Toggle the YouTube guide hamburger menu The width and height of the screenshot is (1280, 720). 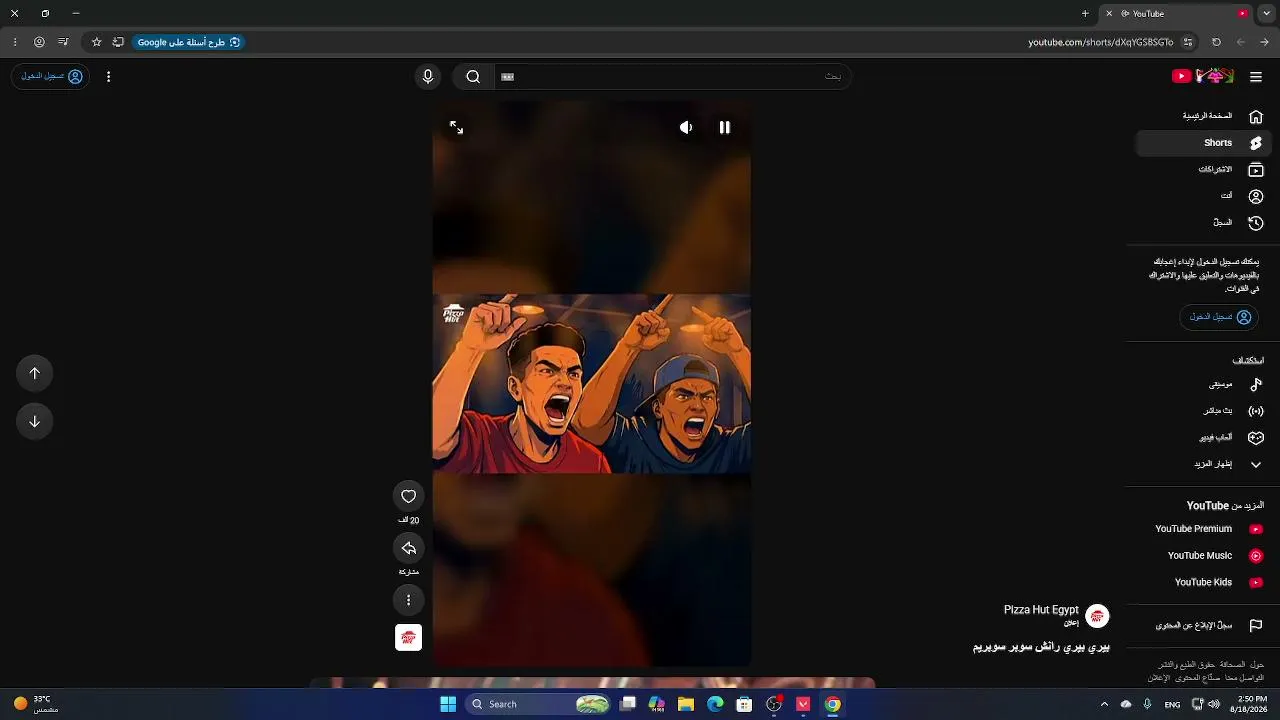(1256, 77)
